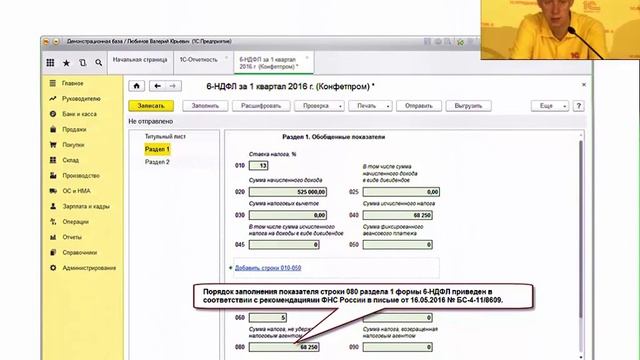This screenshot has width=640, height=360.
Task: Open ОС и НМА section
Action: [76, 191]
